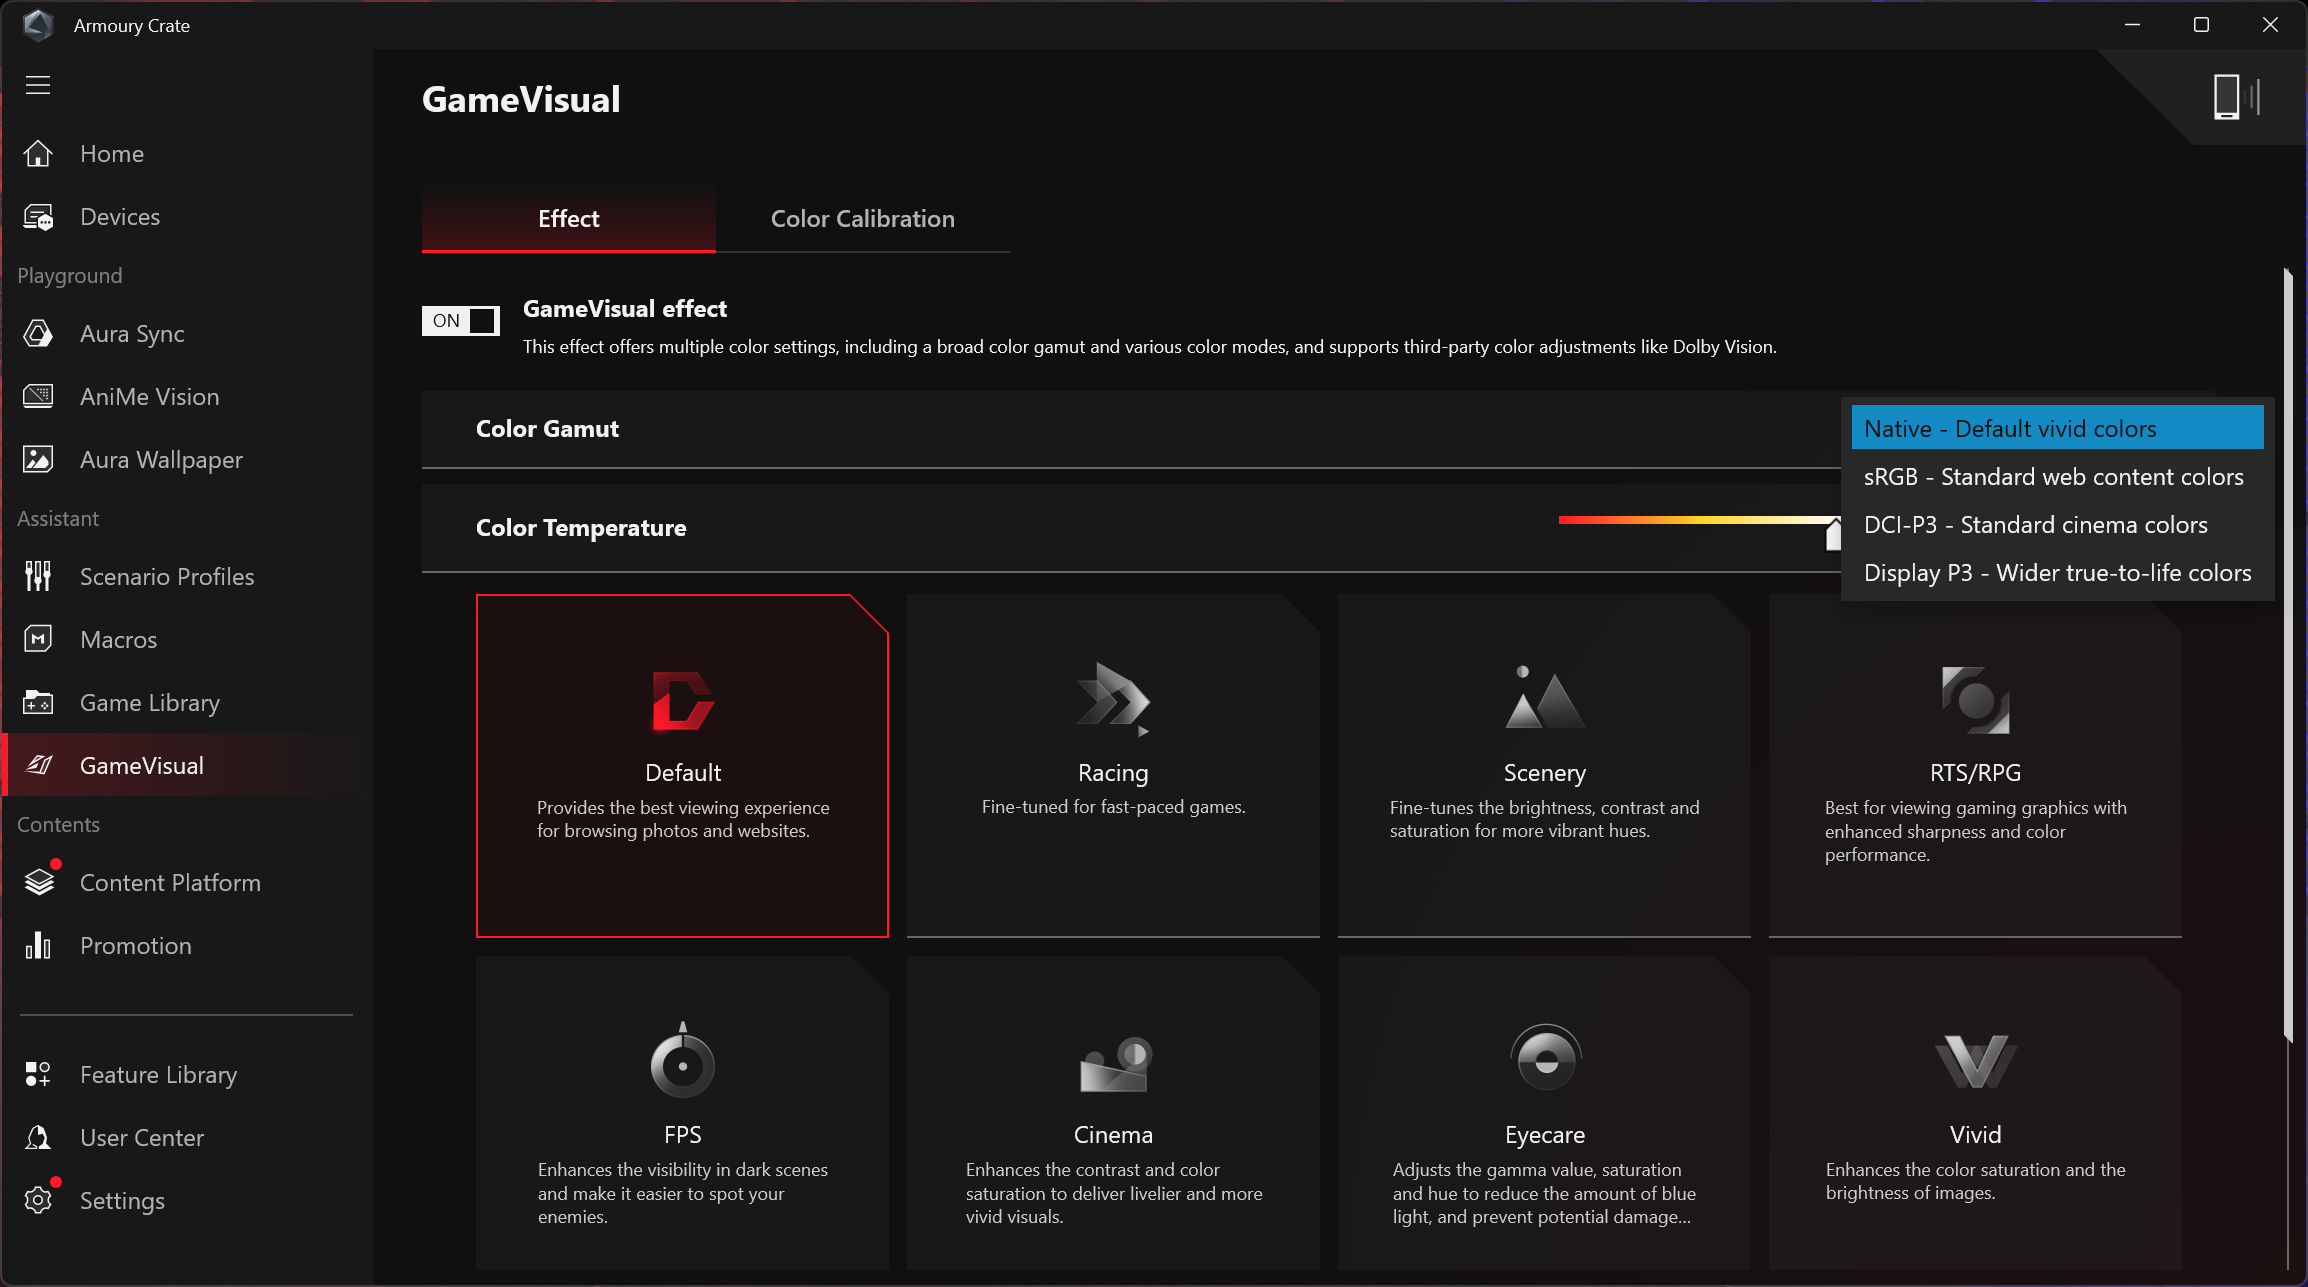
Task: Click the Scenario Profiles icon
Action: 38,577
